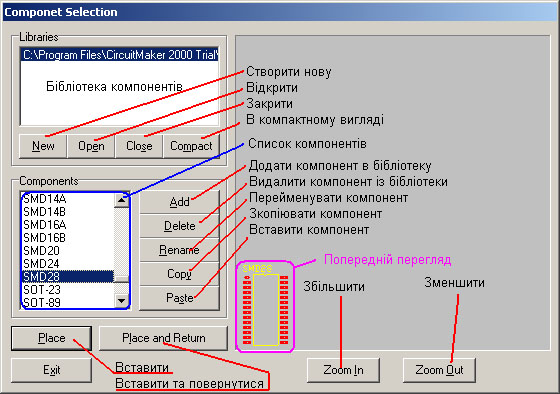Exit the Component Selection dialog
Image resolution: width=560 pixels, height=394 pixels.
point(51,370)
